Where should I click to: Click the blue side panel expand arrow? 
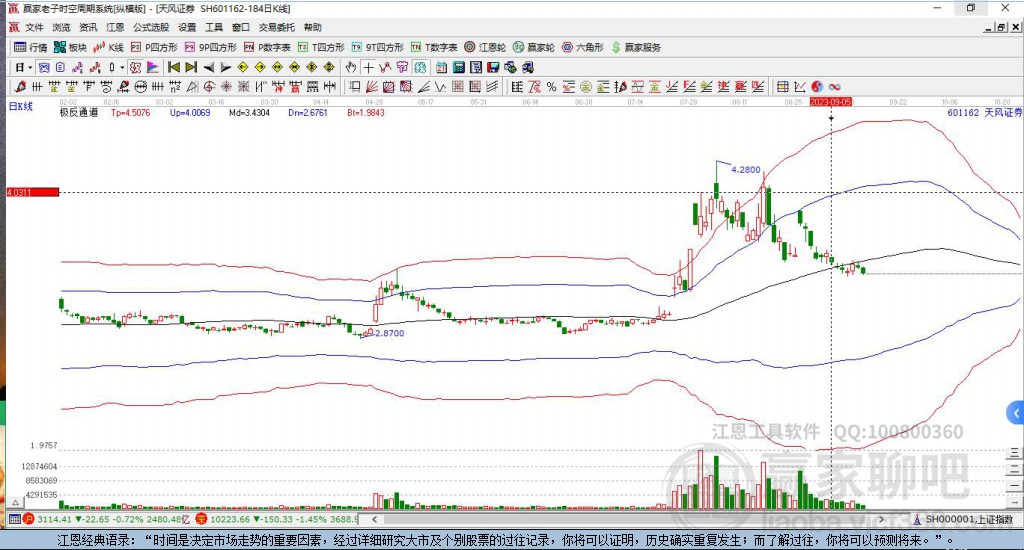1016,413
